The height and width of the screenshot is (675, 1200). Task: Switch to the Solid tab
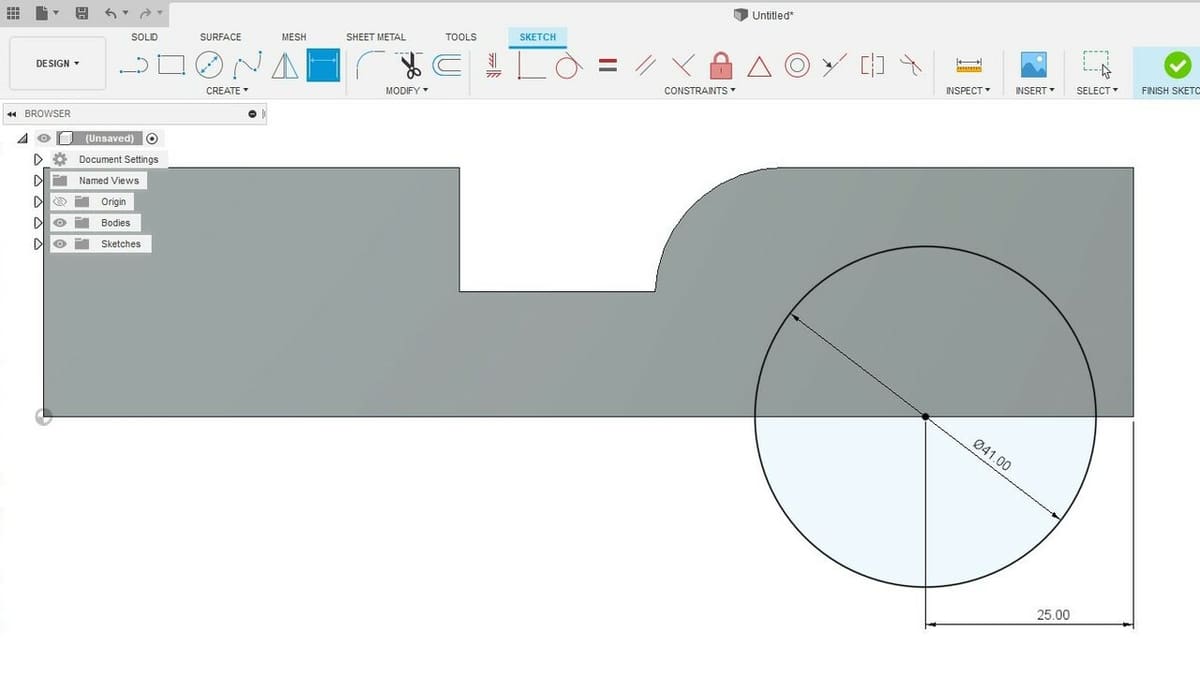(144, 37)
